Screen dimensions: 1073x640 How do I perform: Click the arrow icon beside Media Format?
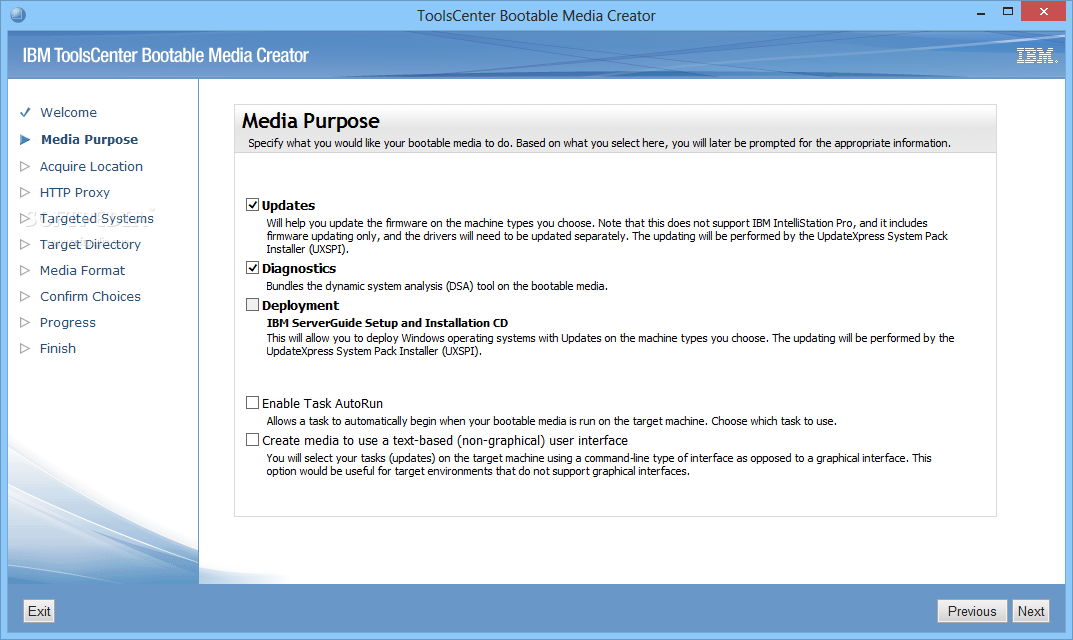coord(25,270)
